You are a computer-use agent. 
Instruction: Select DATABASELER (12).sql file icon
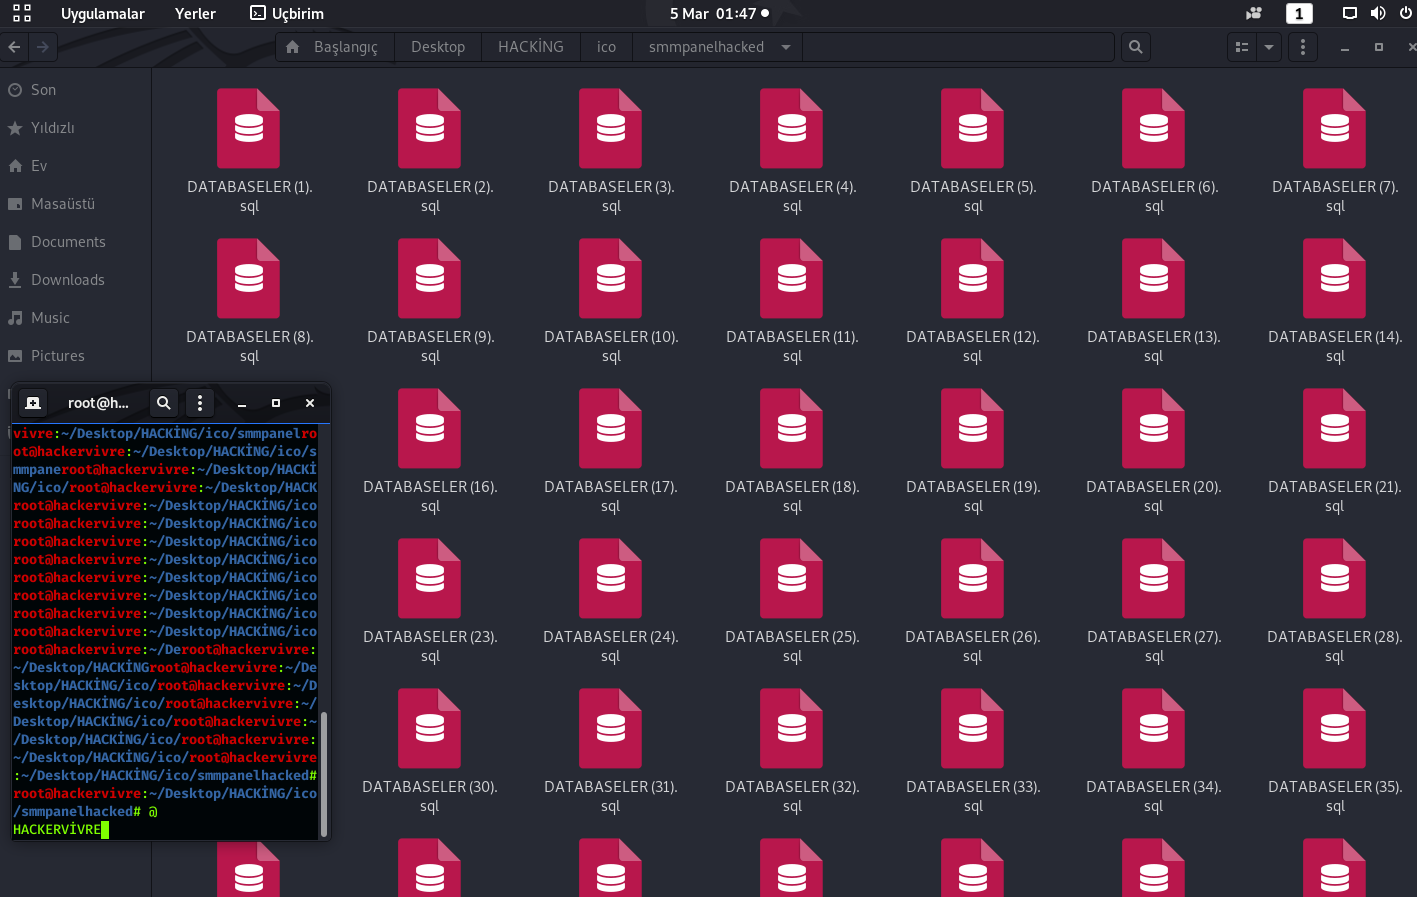tap(973, 278)
